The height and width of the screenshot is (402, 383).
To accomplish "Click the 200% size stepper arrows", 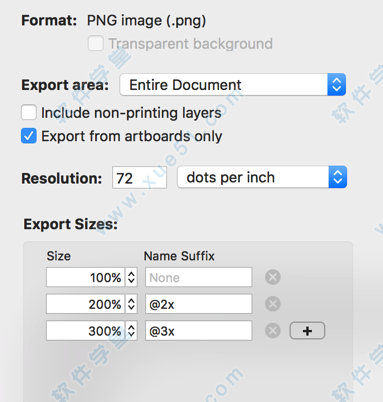I will coord(131,304).
